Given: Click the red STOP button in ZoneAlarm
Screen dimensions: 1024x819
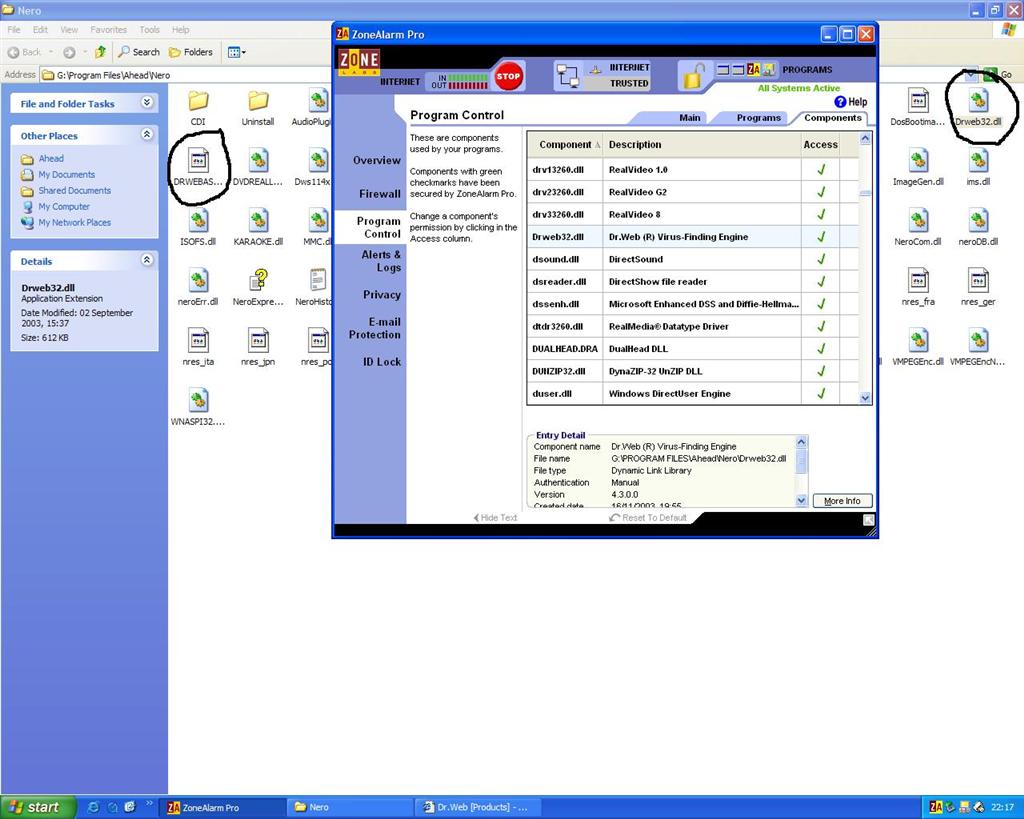Looking at the screenshot, I should pos(508,76).
